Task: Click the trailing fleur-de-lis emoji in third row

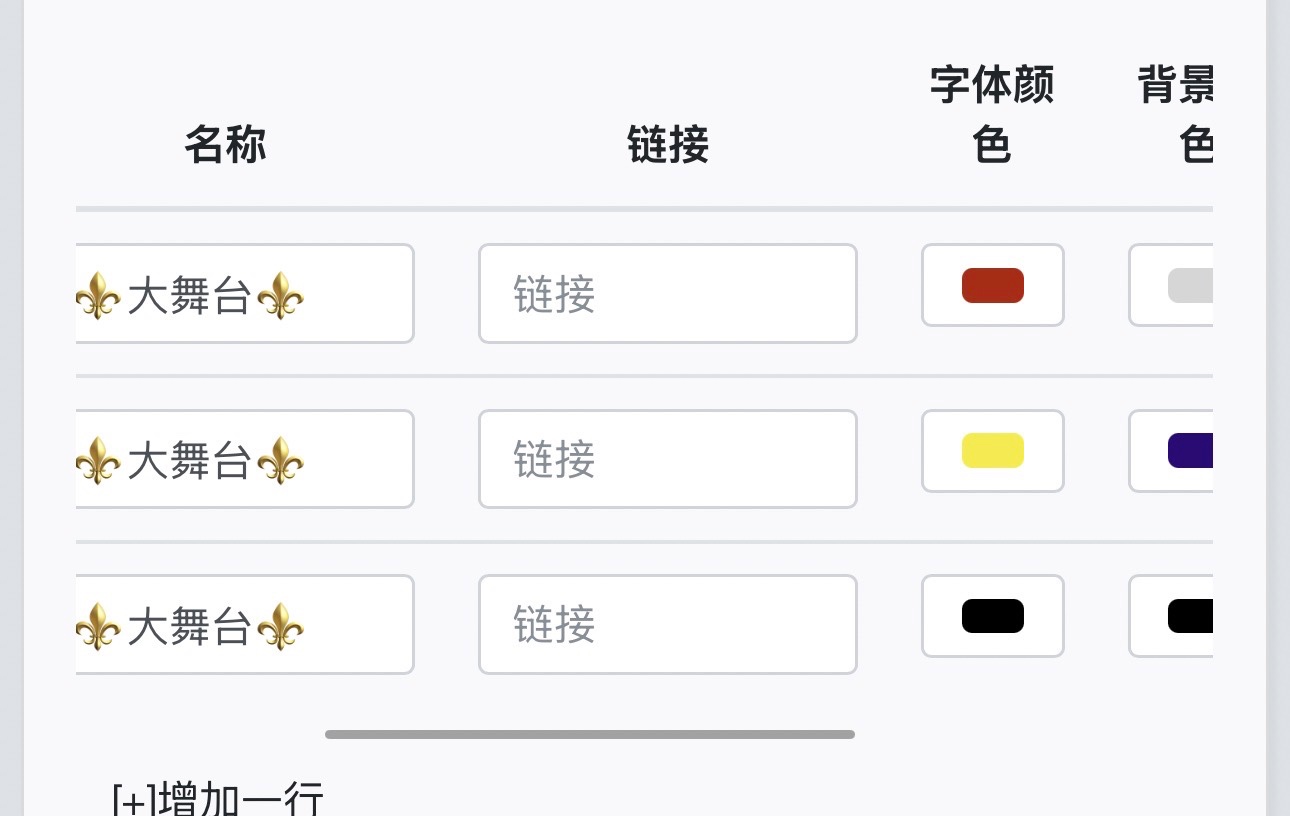Action: [280, 626]
